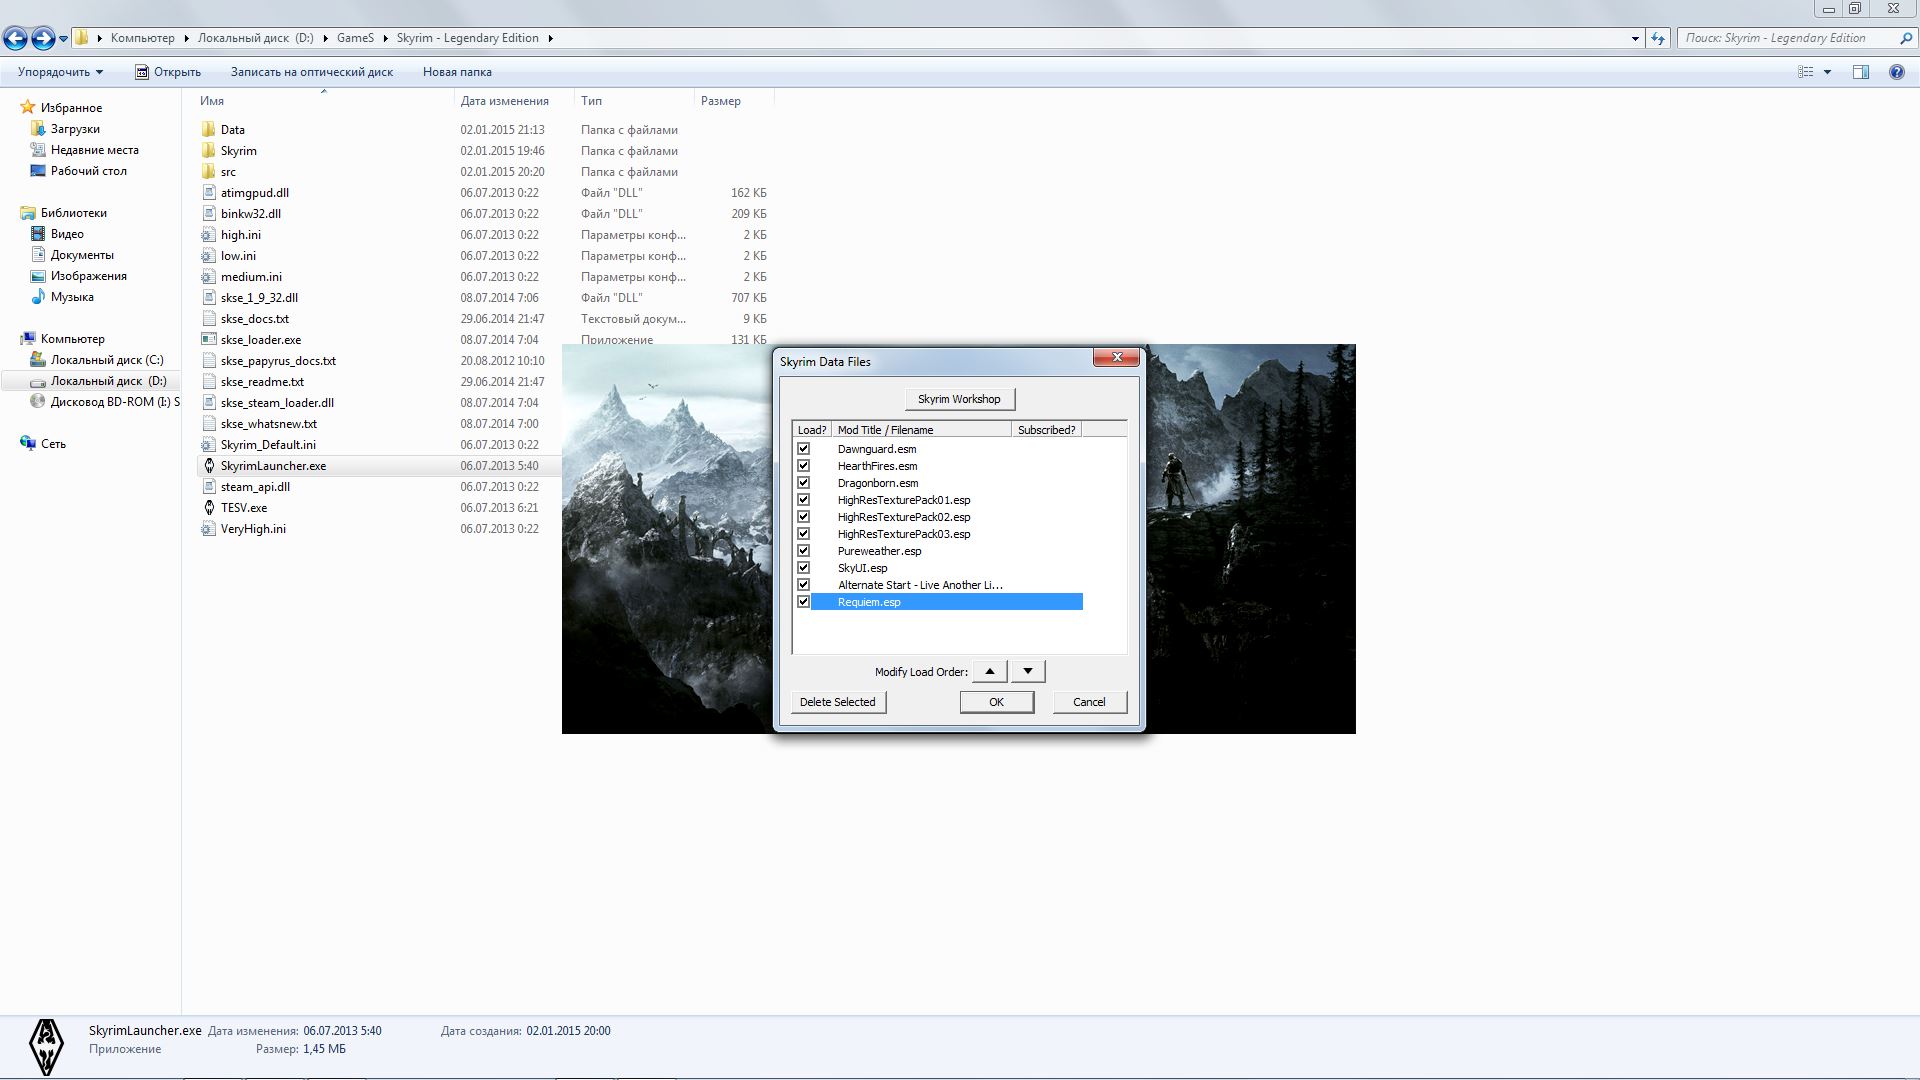Screen dimensions: 1920x1080
Task: Move mod down in load order
Action: tap(1028, 671)
